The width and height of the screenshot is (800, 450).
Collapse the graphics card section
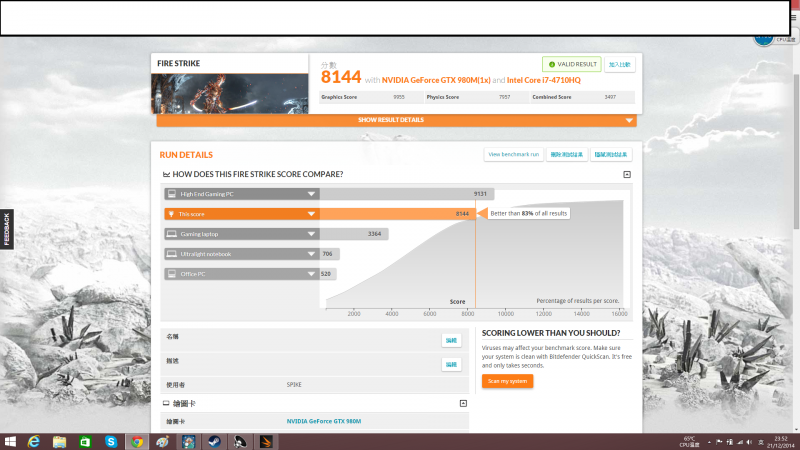tap(463, 404)
